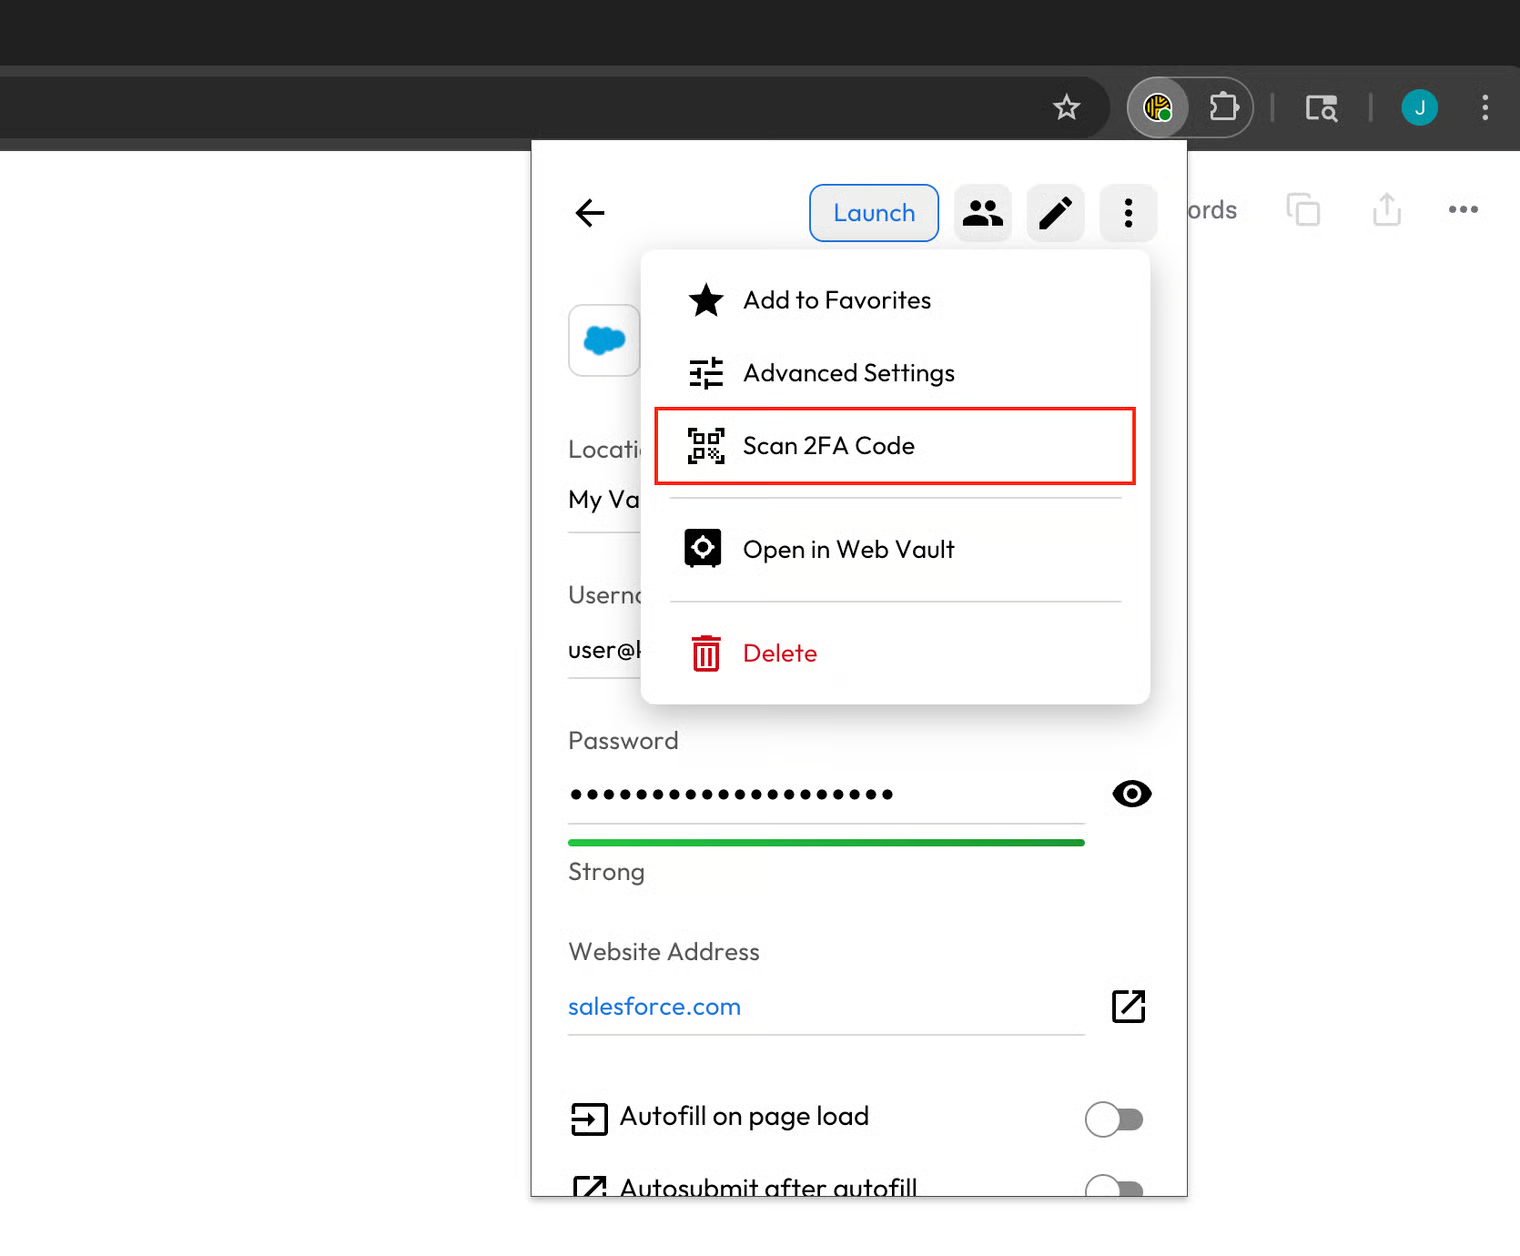Open sharing via the people icon

pyautogui.click(x=982, y=213)
